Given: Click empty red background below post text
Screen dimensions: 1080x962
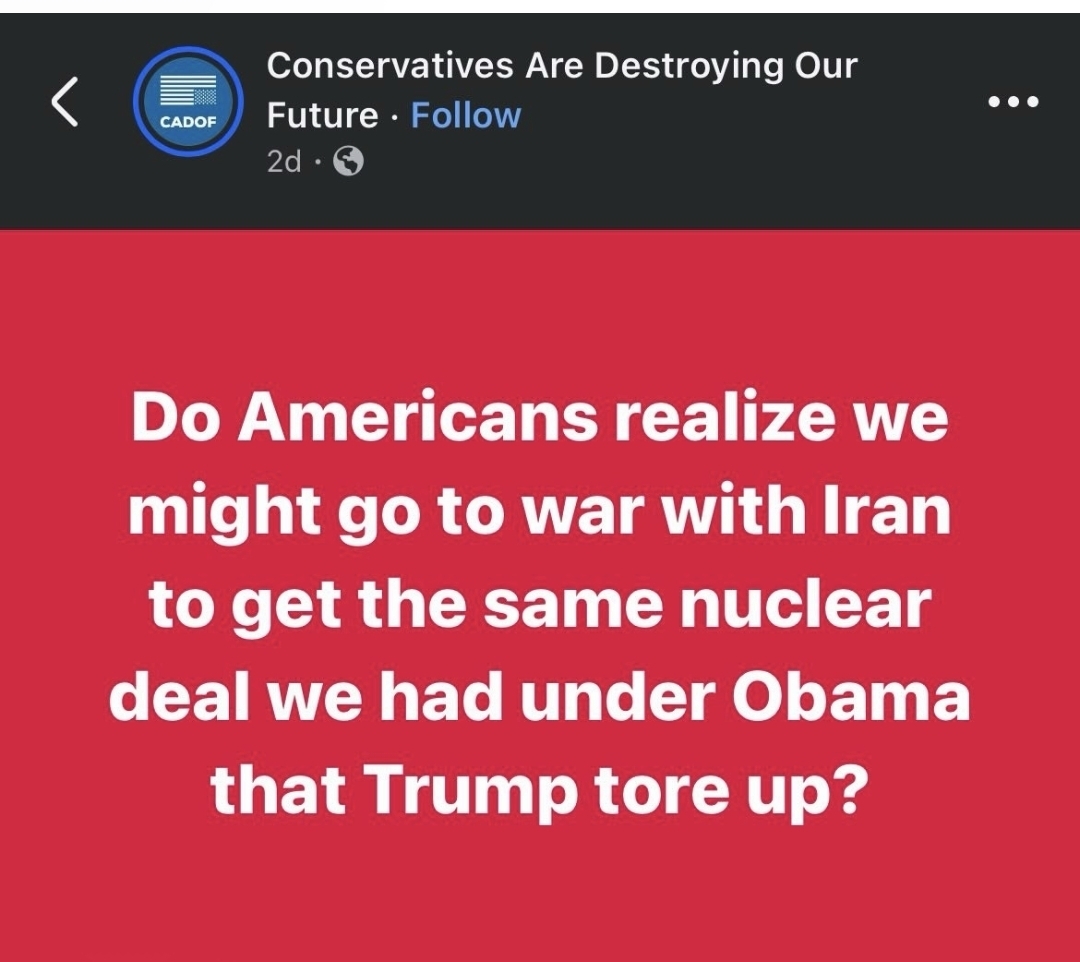Looking at the screenshot, I should coord(540,895).
